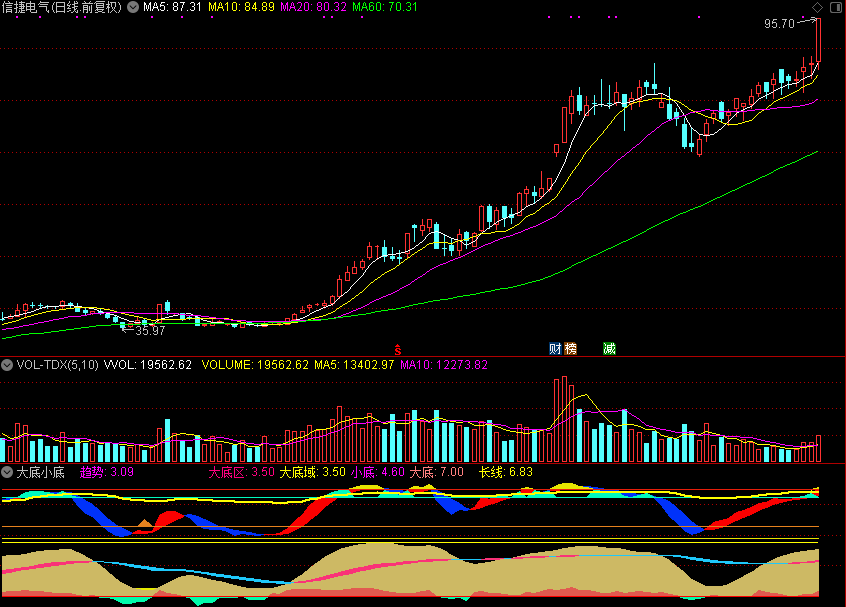Click the 大底小底 indicator name
Viewport: 846px width, 607px height.
pos(40,471)
